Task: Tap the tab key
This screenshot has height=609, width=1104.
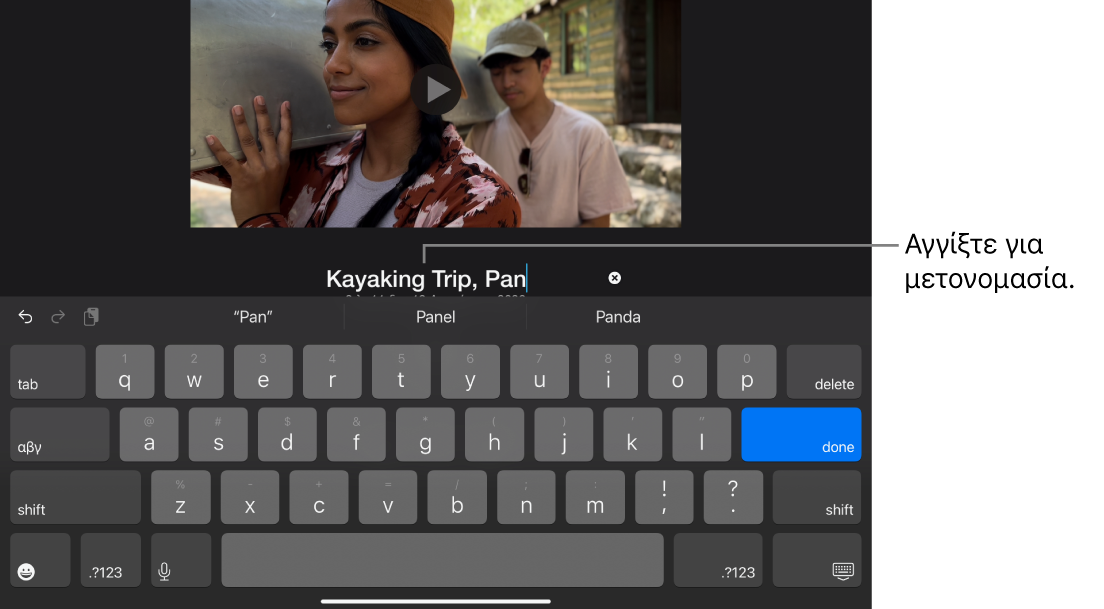Action: (48, 372)
